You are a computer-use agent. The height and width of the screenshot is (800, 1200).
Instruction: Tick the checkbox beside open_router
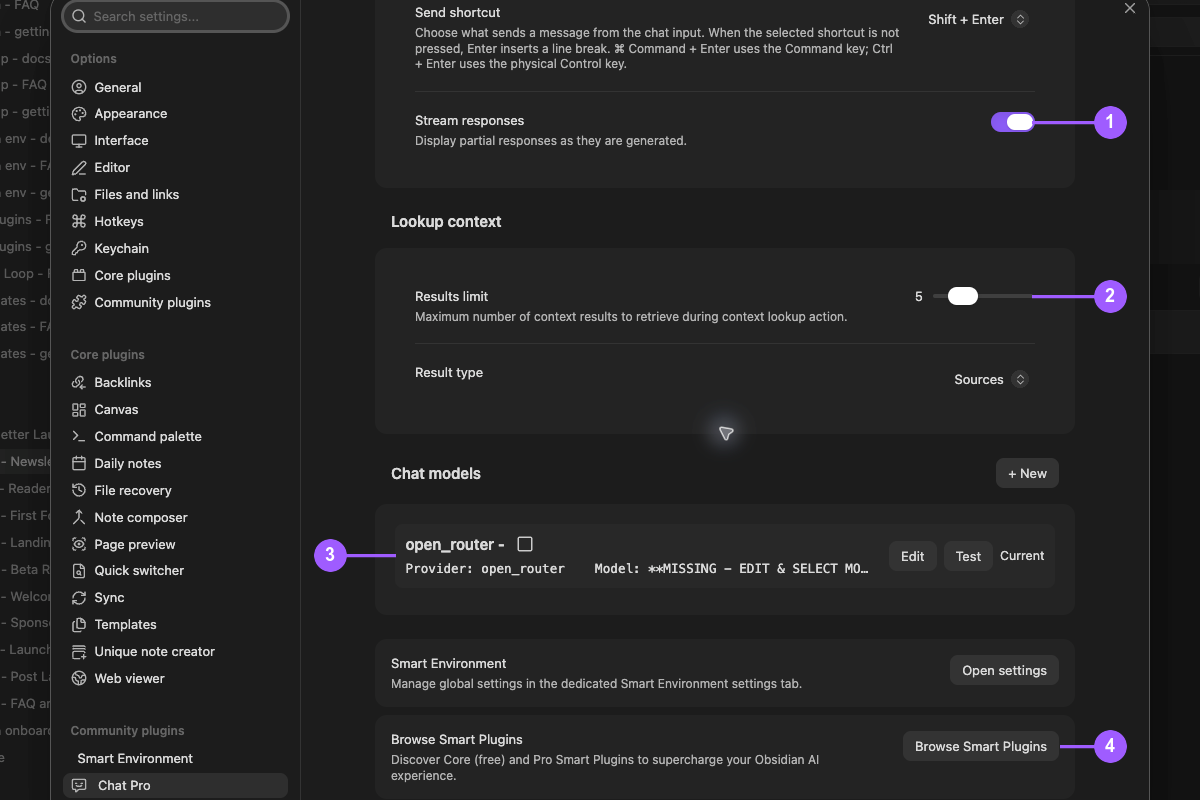click(x=525, y=544)
